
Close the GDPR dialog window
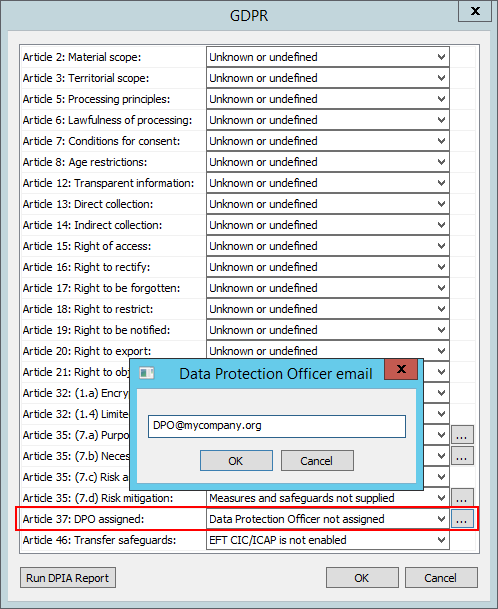[x=475, y=11]
